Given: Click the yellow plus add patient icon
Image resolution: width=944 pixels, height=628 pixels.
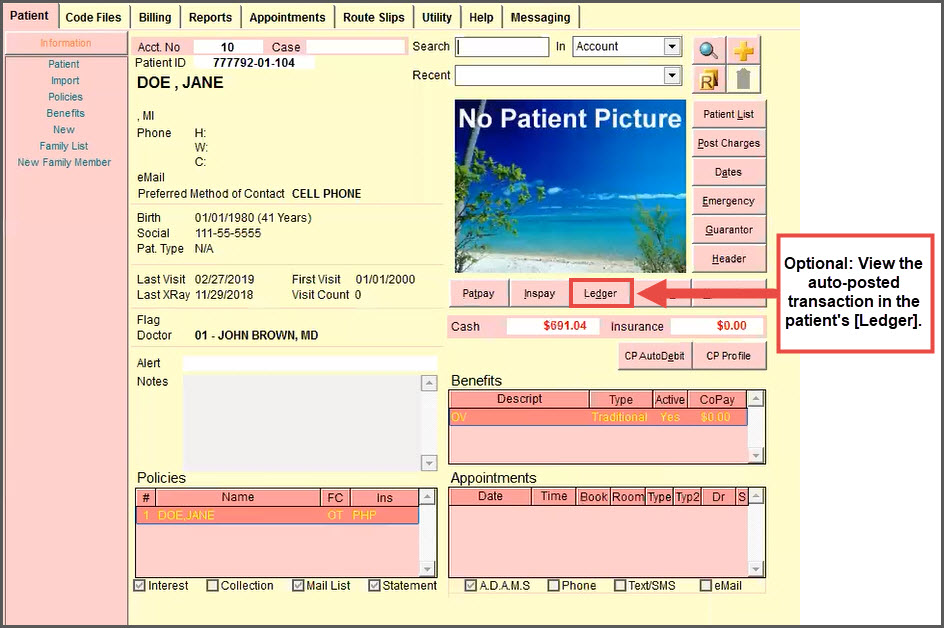Looking at the screenshot, I should pyautogui.click(x=744, y=51).
